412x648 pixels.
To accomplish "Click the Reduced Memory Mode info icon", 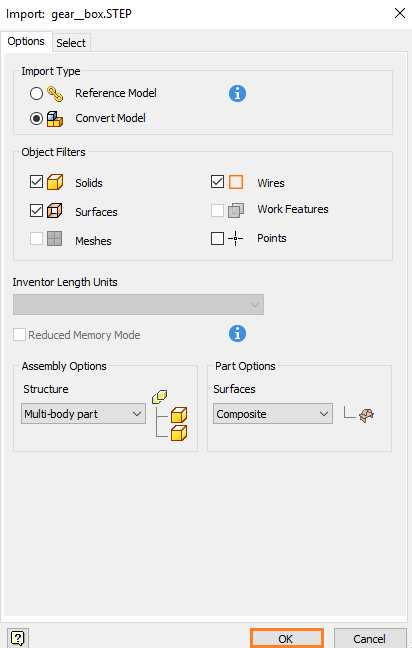I will [238, 334].
